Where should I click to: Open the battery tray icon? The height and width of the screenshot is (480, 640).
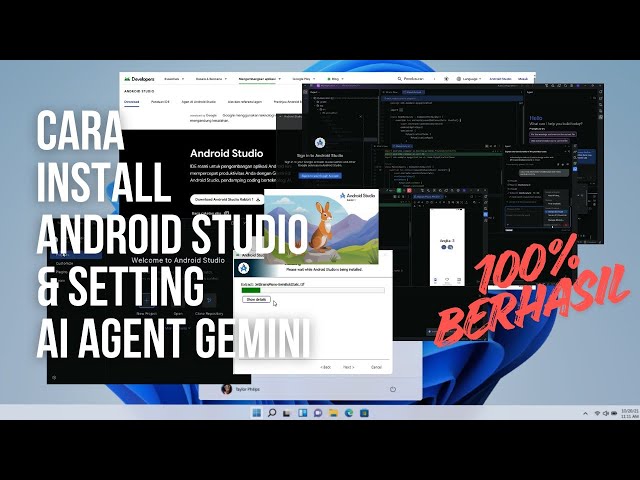[x=614, y=413]
